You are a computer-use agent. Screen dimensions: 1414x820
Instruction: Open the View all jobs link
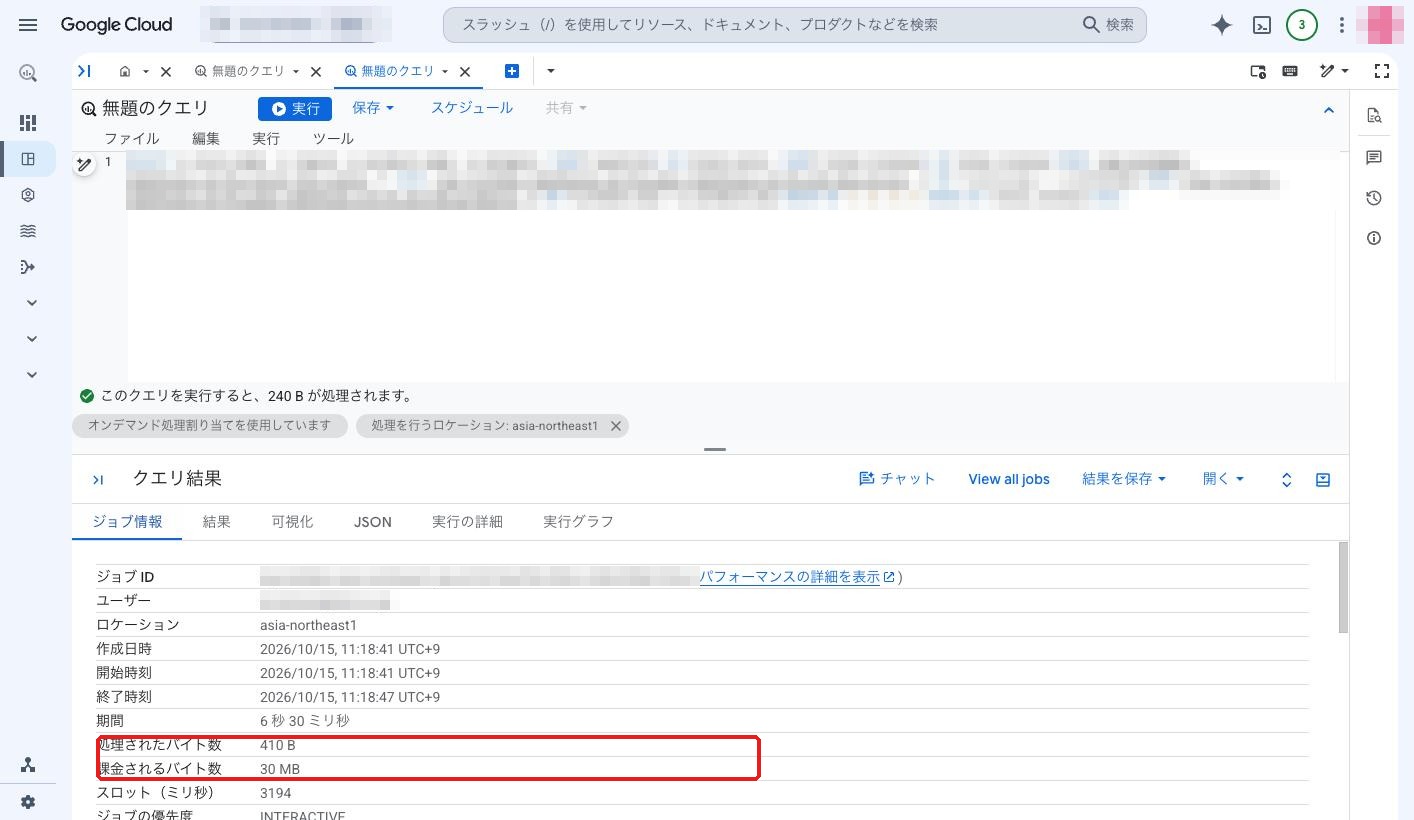tap(1009, 479)
